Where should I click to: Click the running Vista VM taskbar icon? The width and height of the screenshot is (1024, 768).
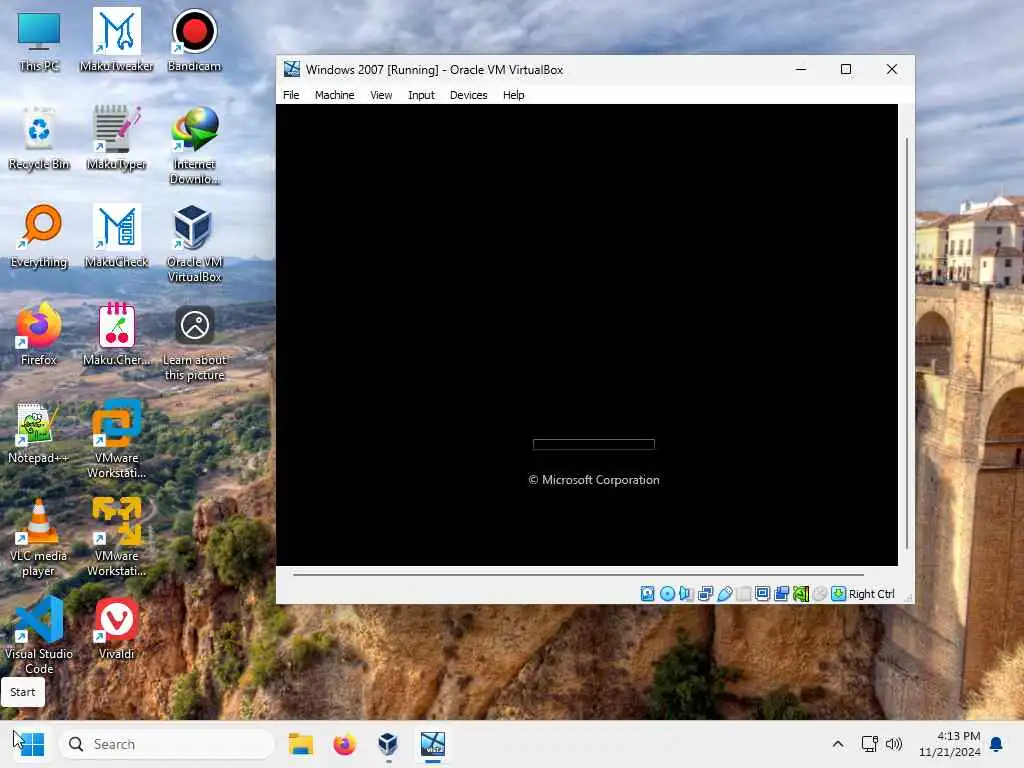[x=432, y=744]
